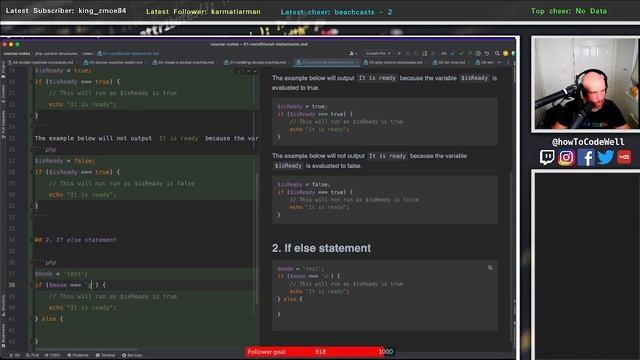Click the editor horizontal scrollbar
The image size is (640, 360).
[86, 349]
